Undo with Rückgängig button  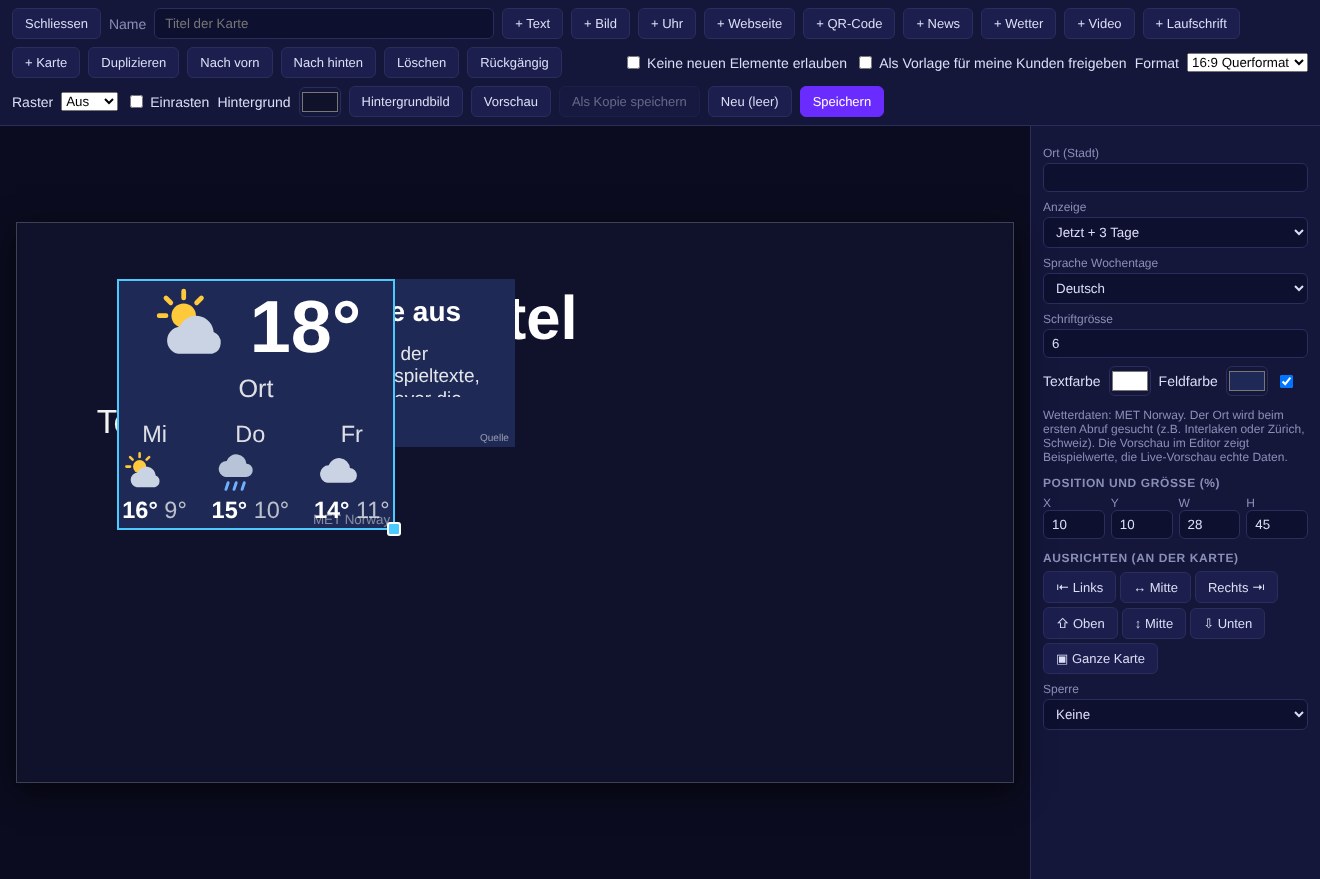[514, 62]
